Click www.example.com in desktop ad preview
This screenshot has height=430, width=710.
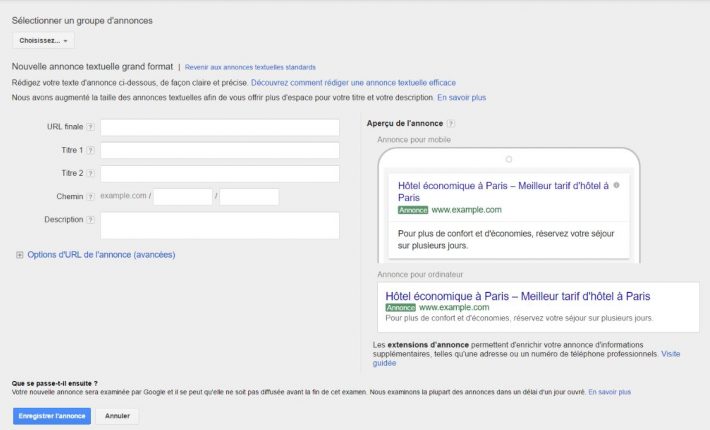454,308
